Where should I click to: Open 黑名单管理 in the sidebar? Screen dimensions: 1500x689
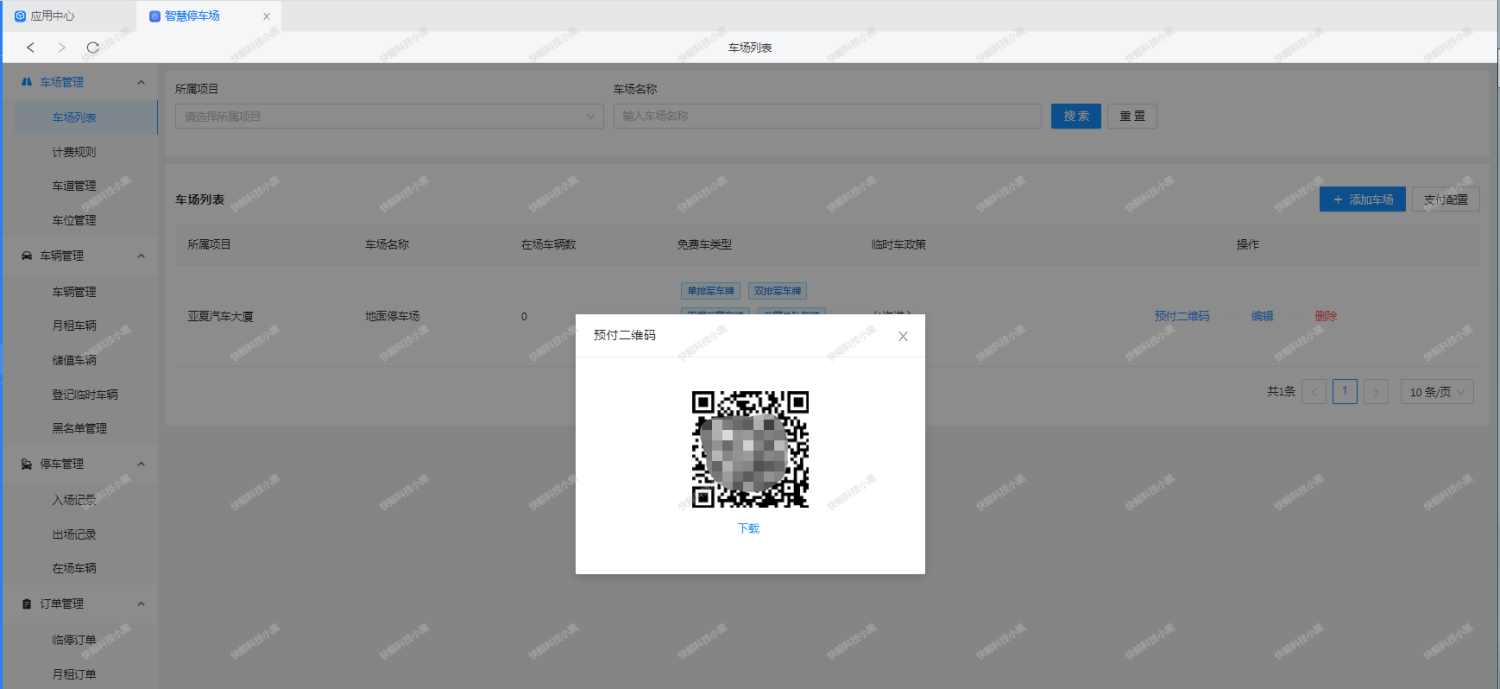pos(78,428)
